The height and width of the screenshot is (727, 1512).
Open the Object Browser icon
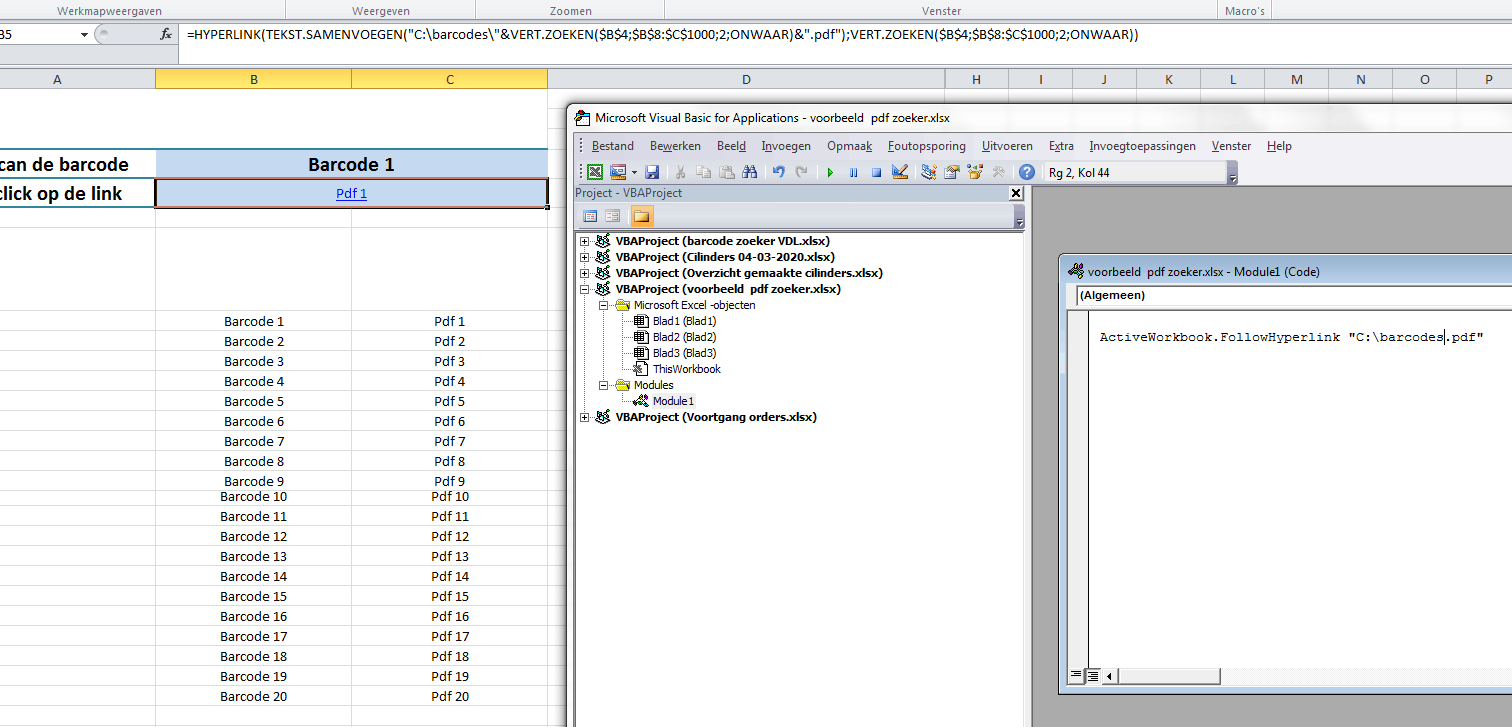pyautogui.click(x=973, y=172)
